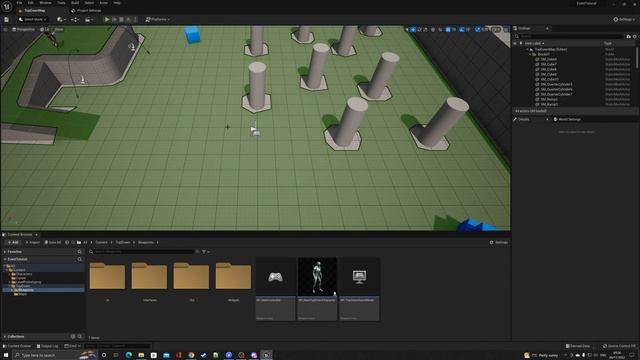Image resolution: width=640 pixels, height=360 pixels.
Task: Click Save All in the Content Browser
Action: 53,242
